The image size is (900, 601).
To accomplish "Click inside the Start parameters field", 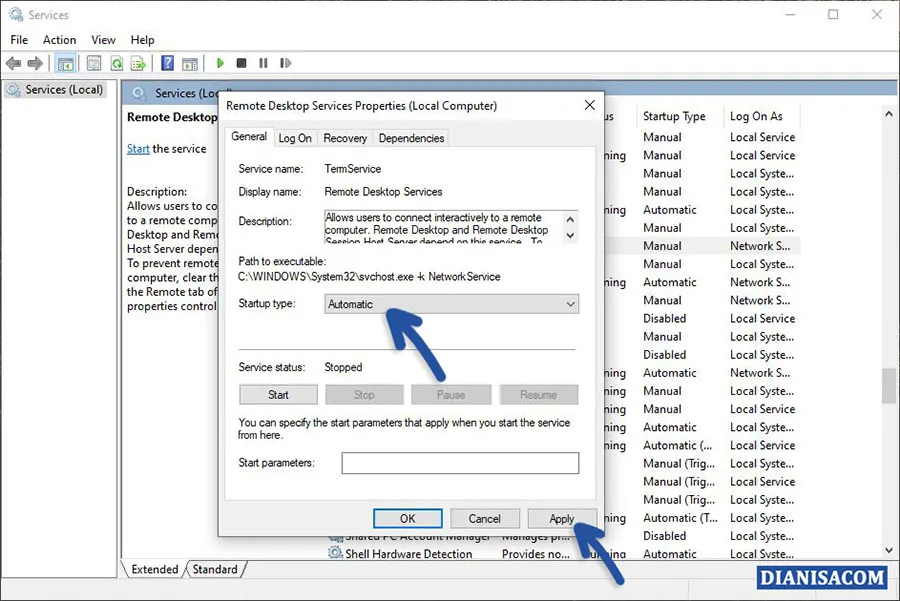I will tap(459, 463).
